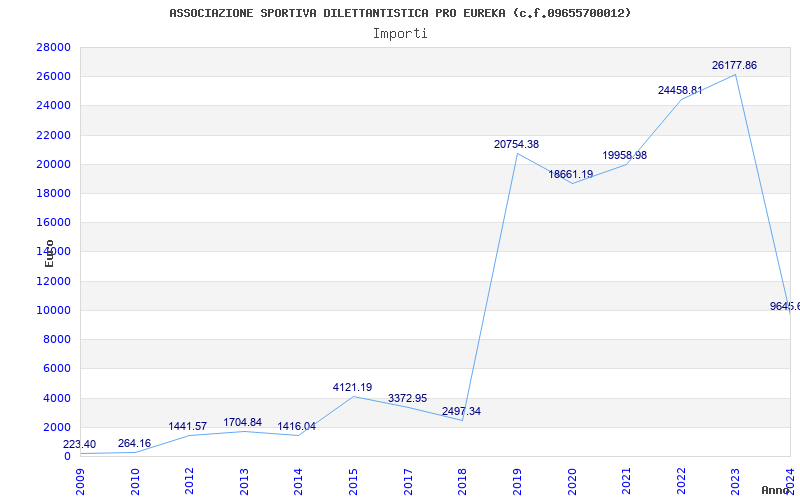The height and width of the screenshot is (500, 800).
Task: Click the y-axis value 8000
Action: click(x=56, y=339)
